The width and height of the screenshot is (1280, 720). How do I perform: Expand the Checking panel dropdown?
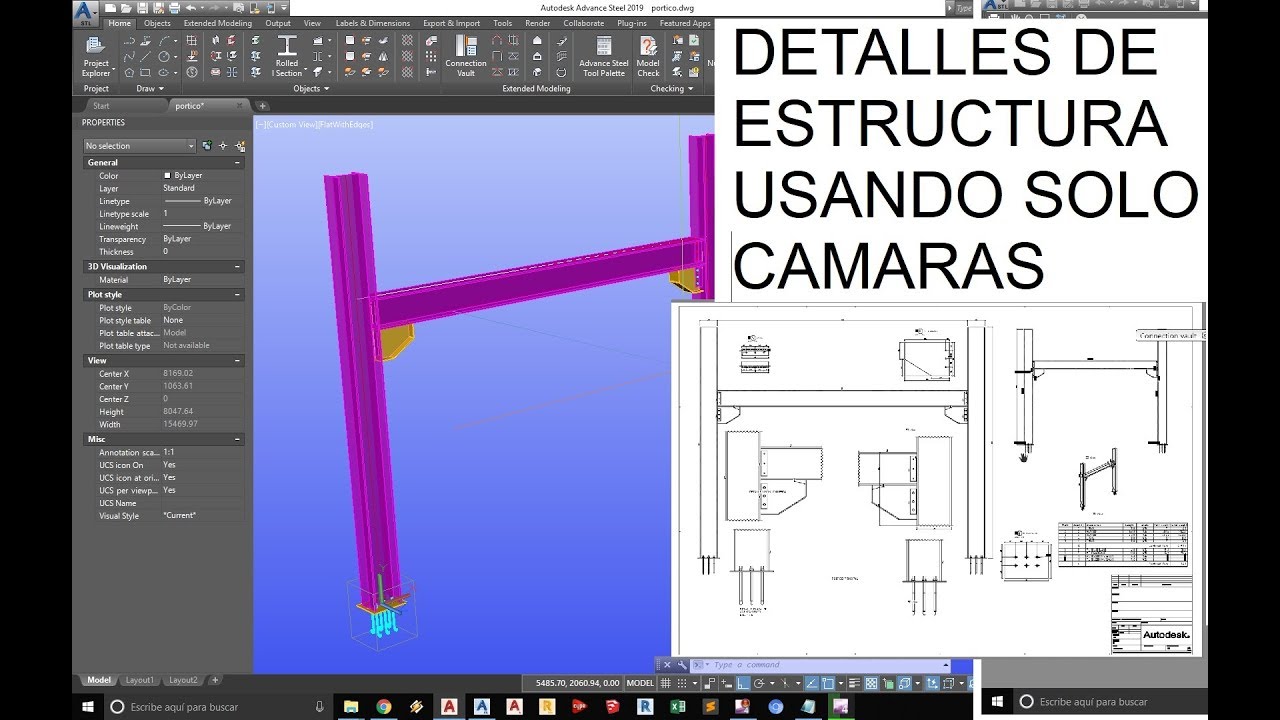click(x=672, y=89)
